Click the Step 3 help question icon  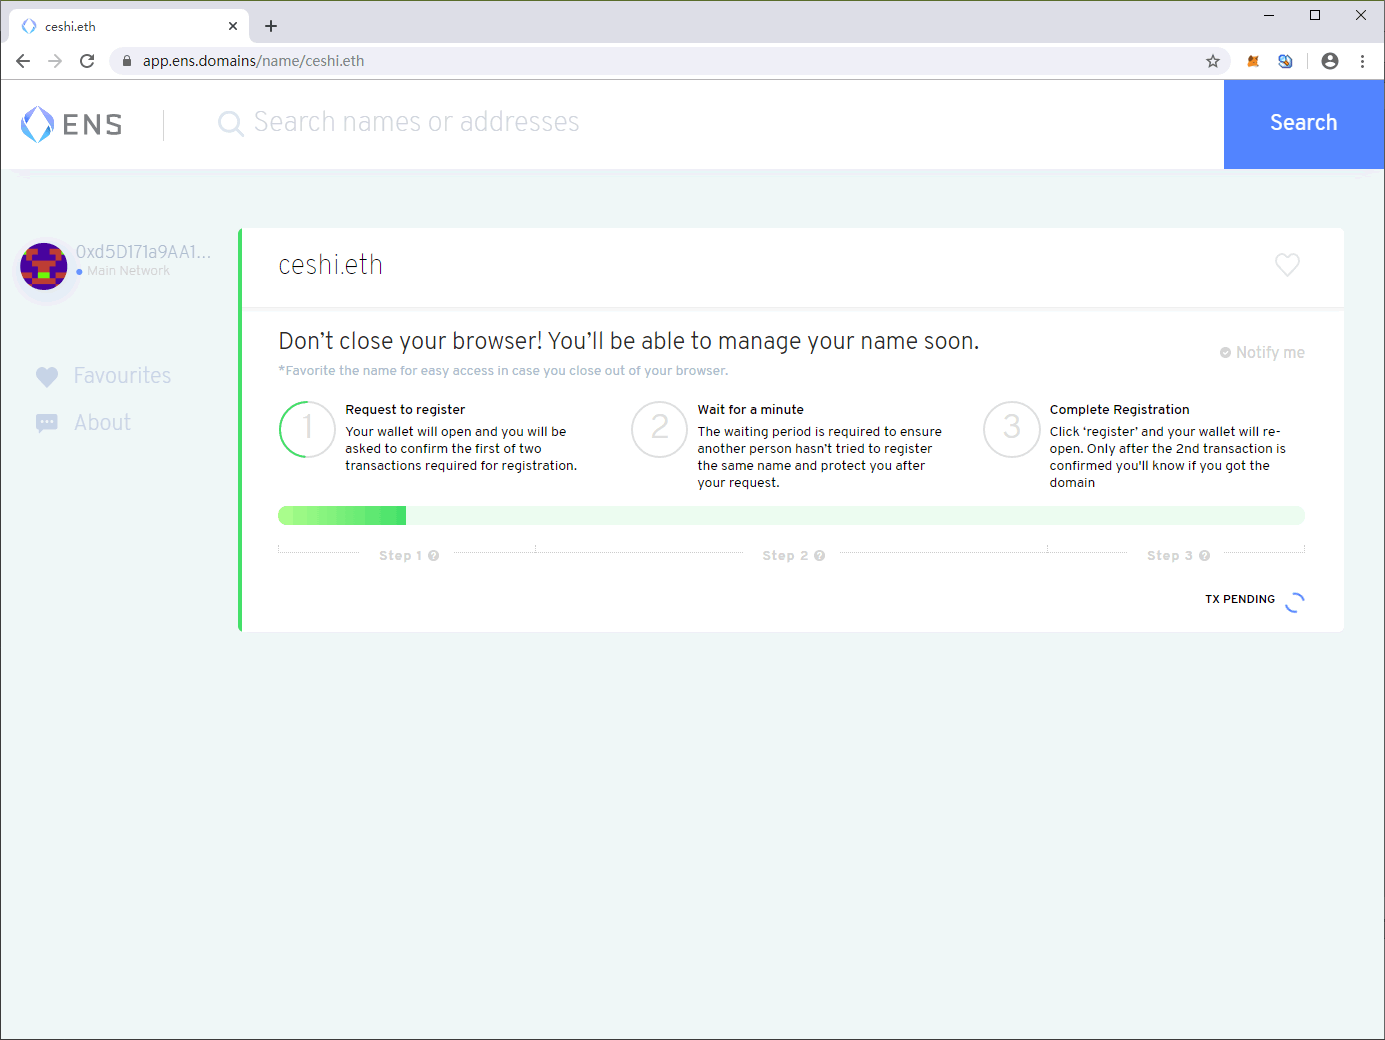[1205, 556]
